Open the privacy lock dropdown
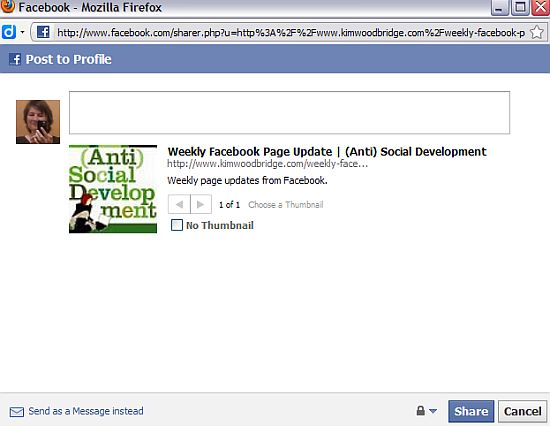Screen dimensions: 550x426 pos(426,411)
